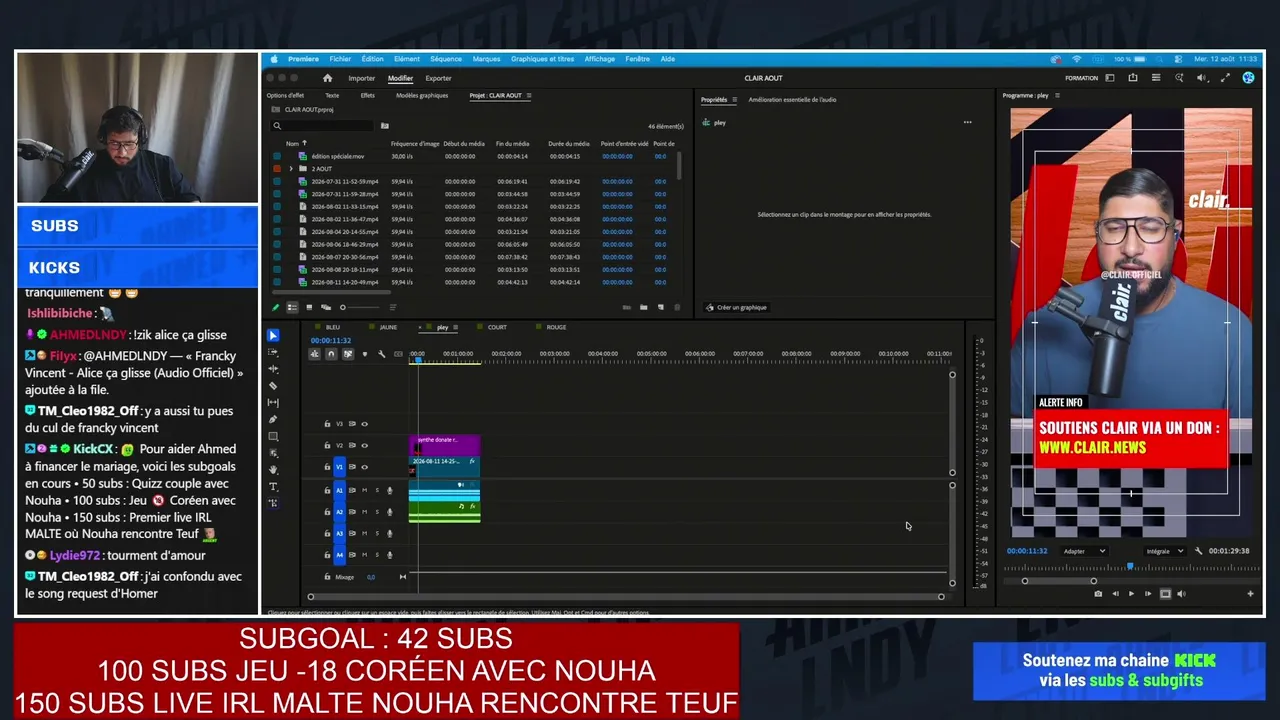
Task: Toggle visibility of video track V3
Action: pyautogui.click(x=364, y=424)
